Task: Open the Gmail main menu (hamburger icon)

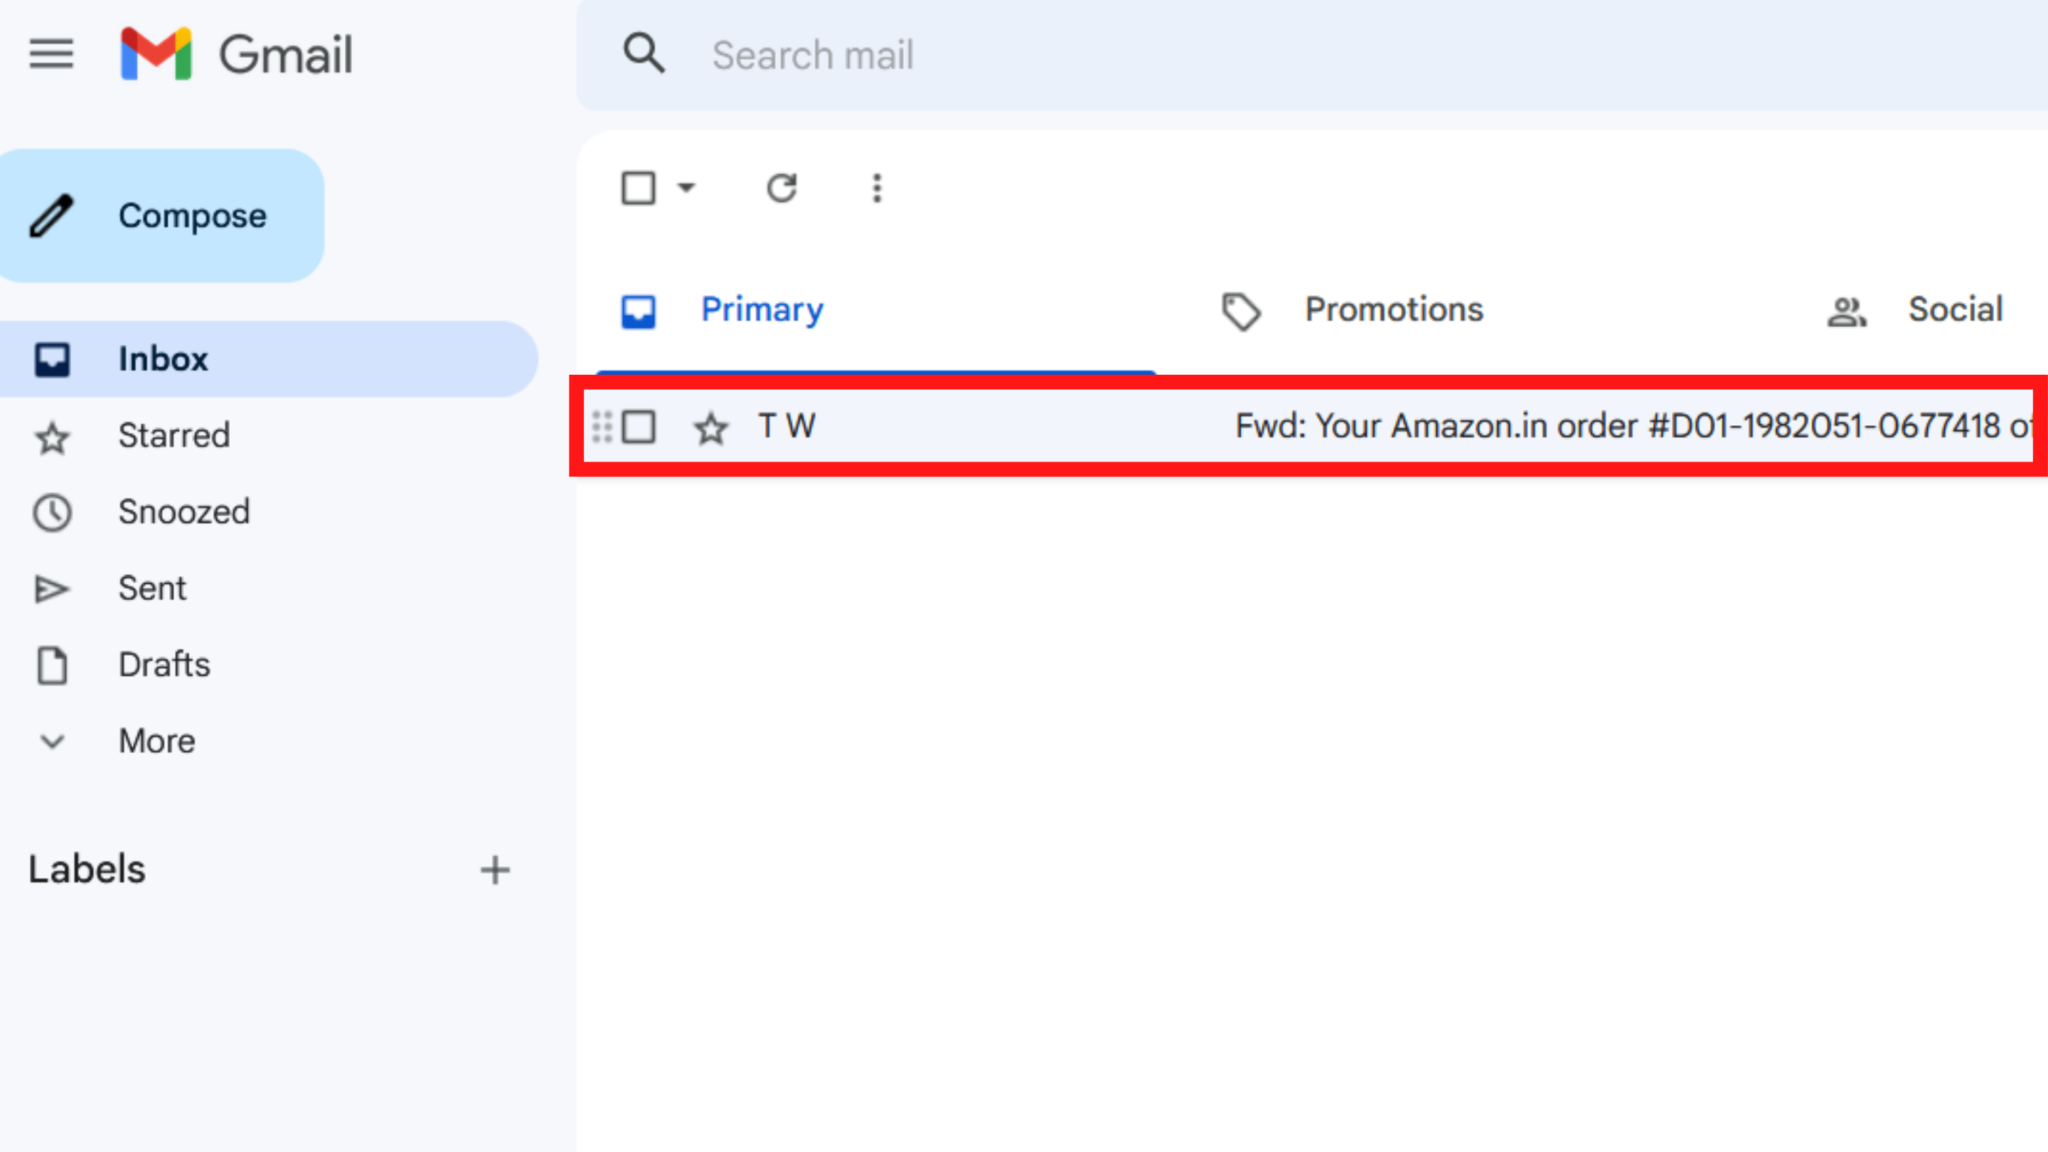Action: pyautogui.click(x=51, y=55)
